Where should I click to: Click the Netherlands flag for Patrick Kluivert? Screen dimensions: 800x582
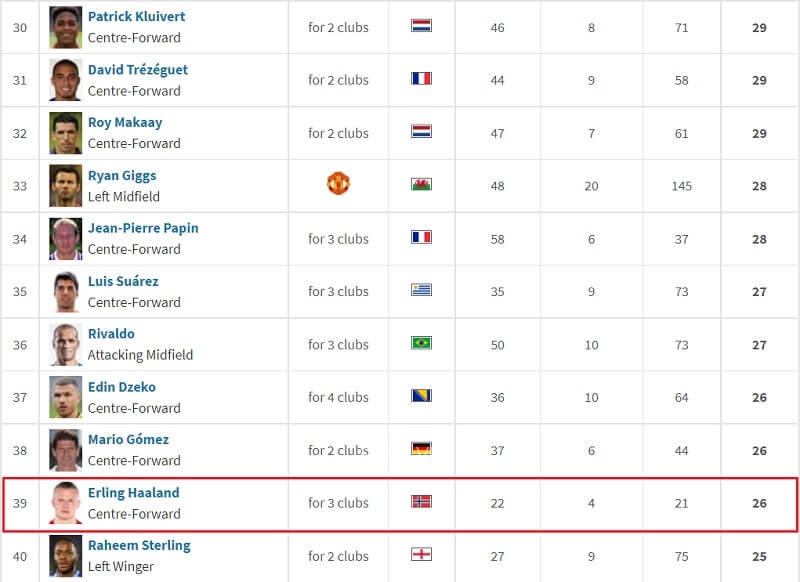point(421,24)
